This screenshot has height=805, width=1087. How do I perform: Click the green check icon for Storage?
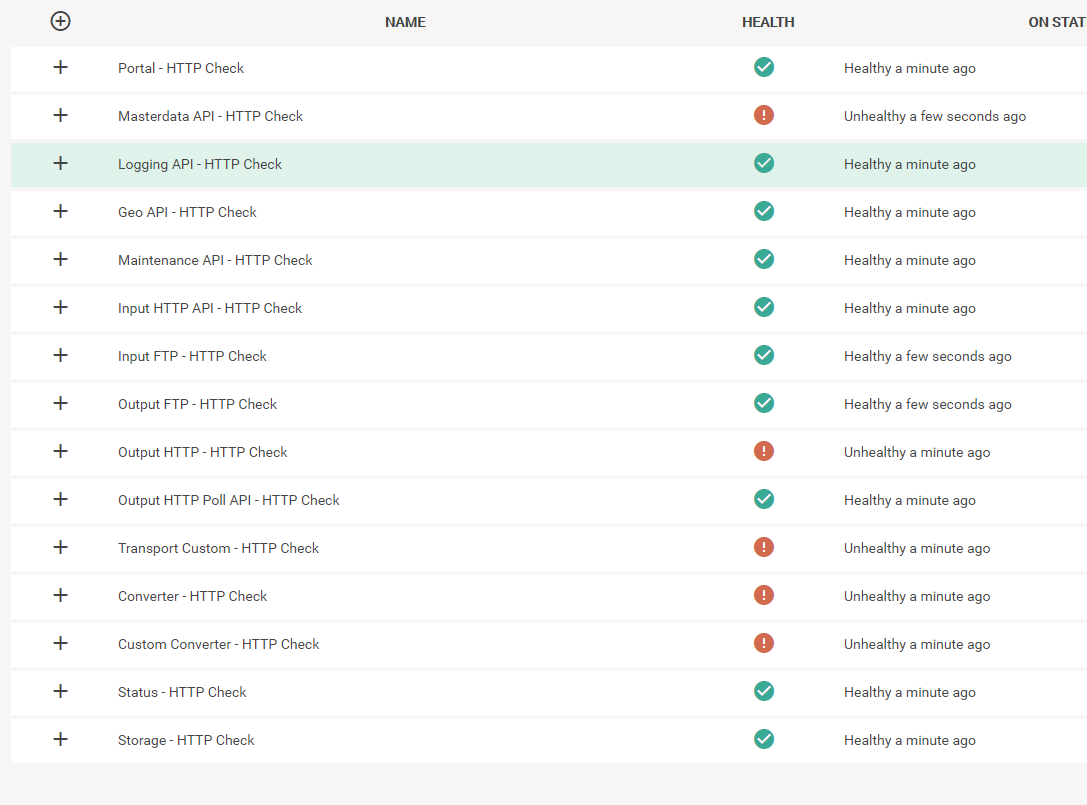pos(764,740)
